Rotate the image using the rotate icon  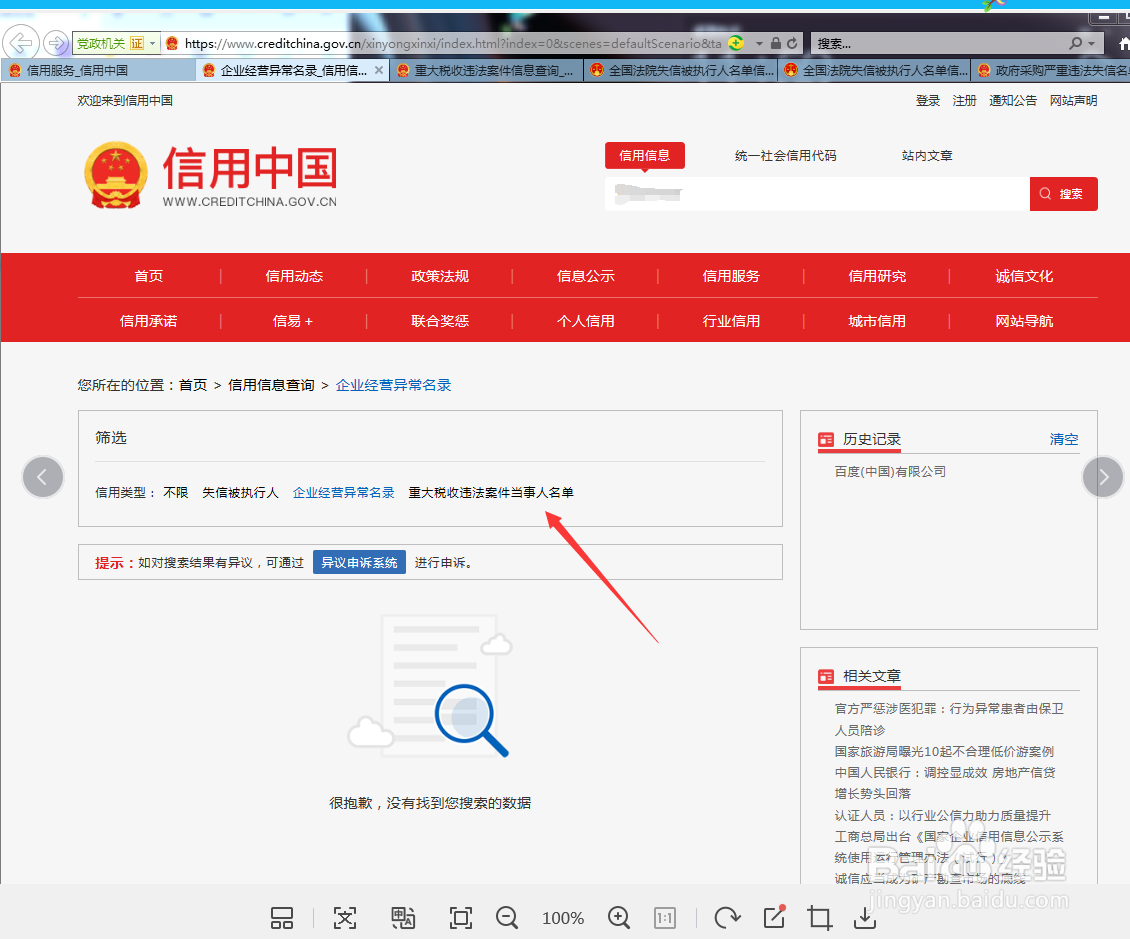[727, 917]
